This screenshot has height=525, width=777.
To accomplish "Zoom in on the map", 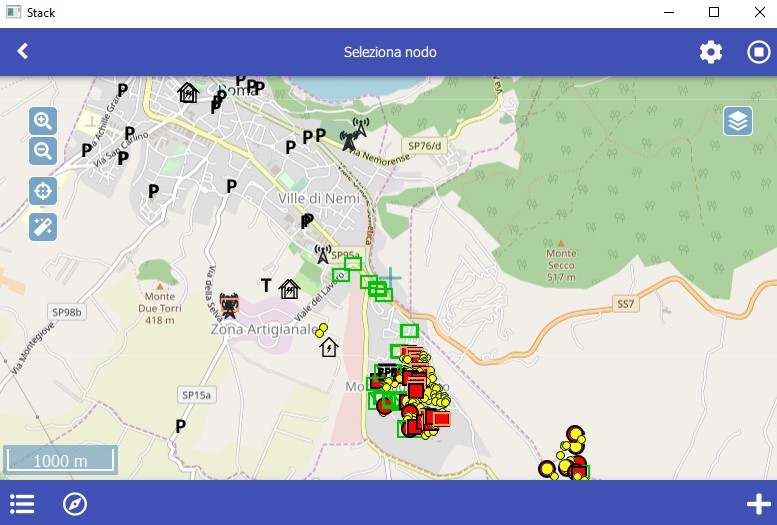I will click(43, 121).
